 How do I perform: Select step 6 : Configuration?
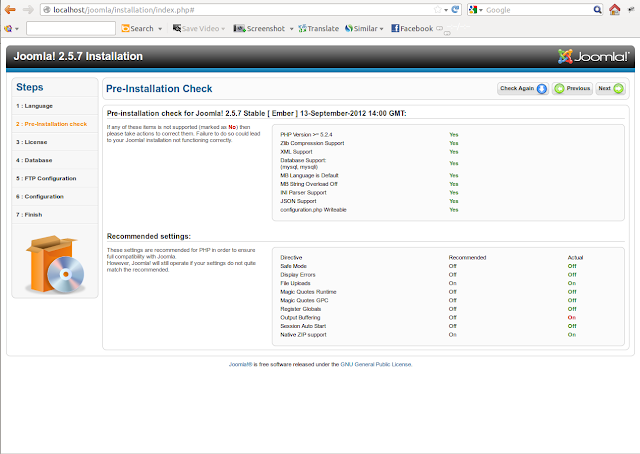click(40, 196)
